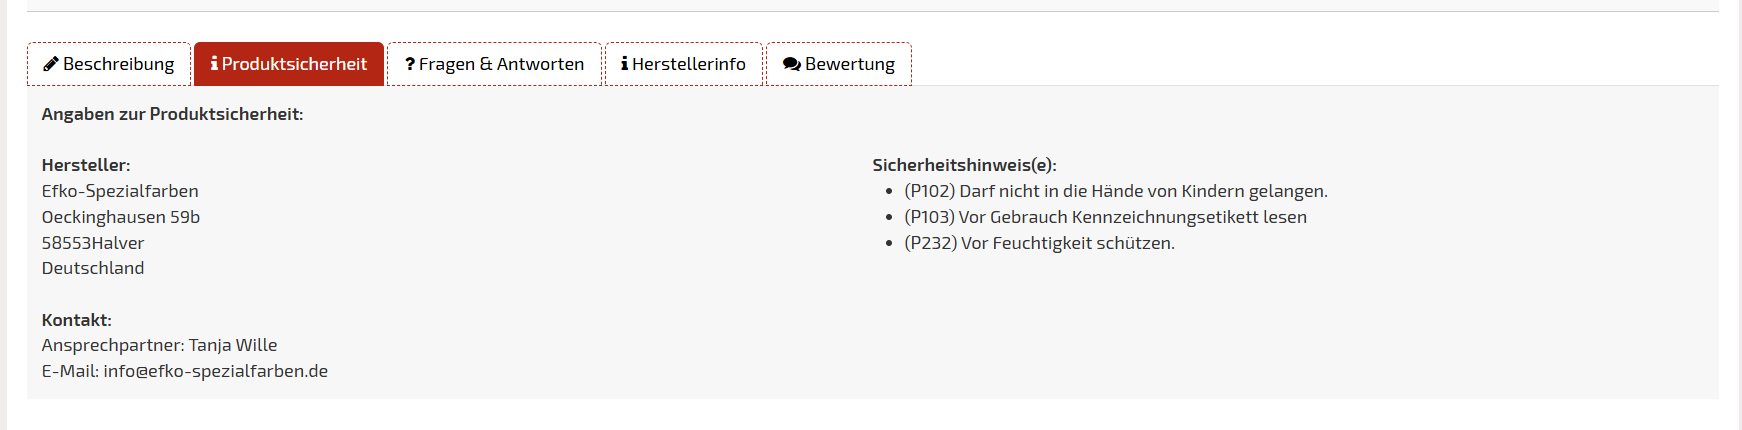1742x430 pixels.
Task: Click the manufacturer name Efko-Spezialfarben
Action: tap(120, 191)
